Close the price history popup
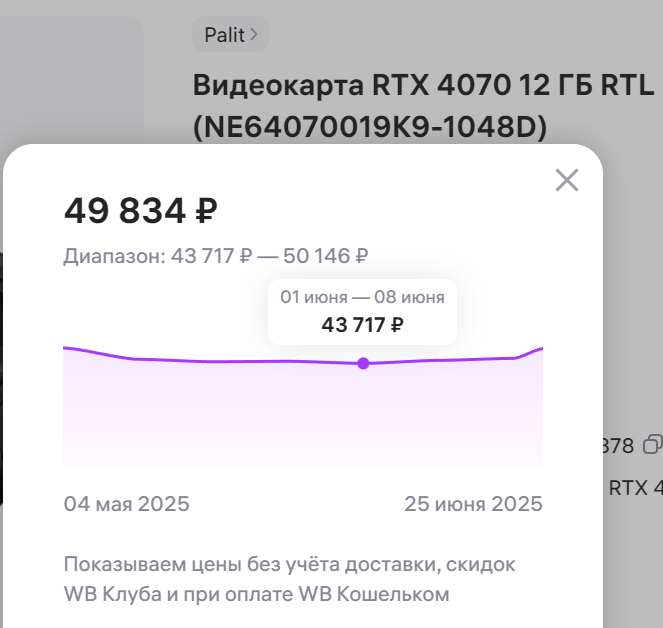 [x=567, y=180]
